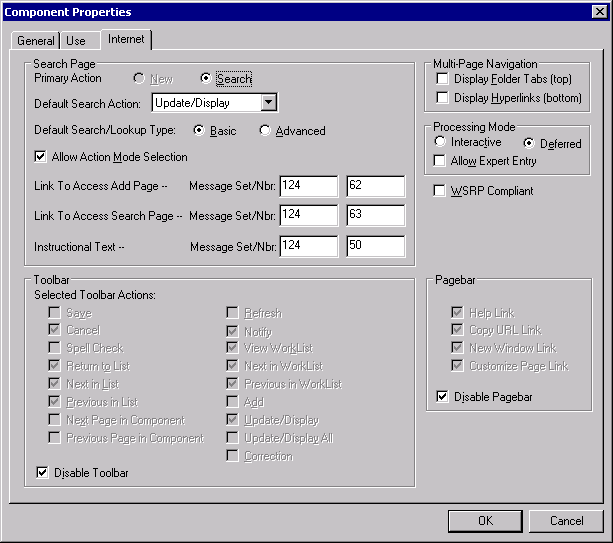Toggle the Return to List checkbox
This screenshot has width=613, height=543.
pyautogui.click(x=54, y=366)
